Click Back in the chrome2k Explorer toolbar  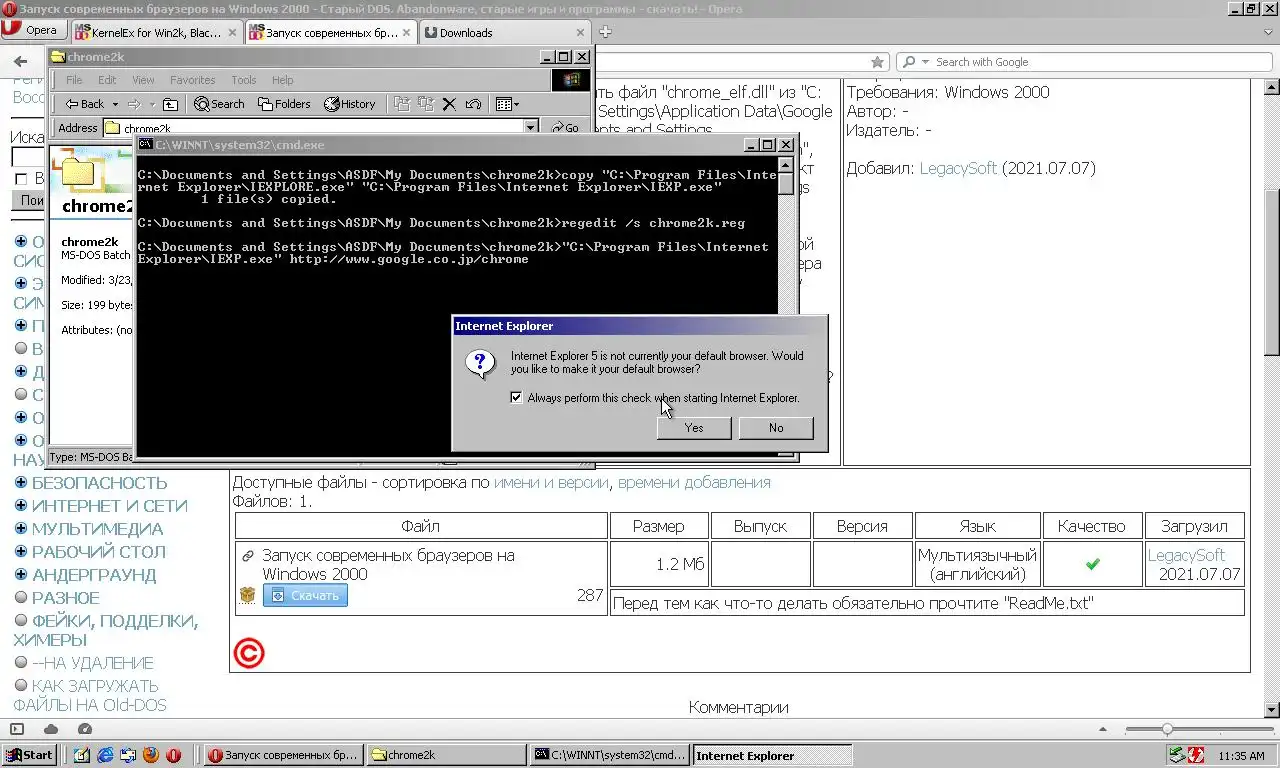(85, 104)
